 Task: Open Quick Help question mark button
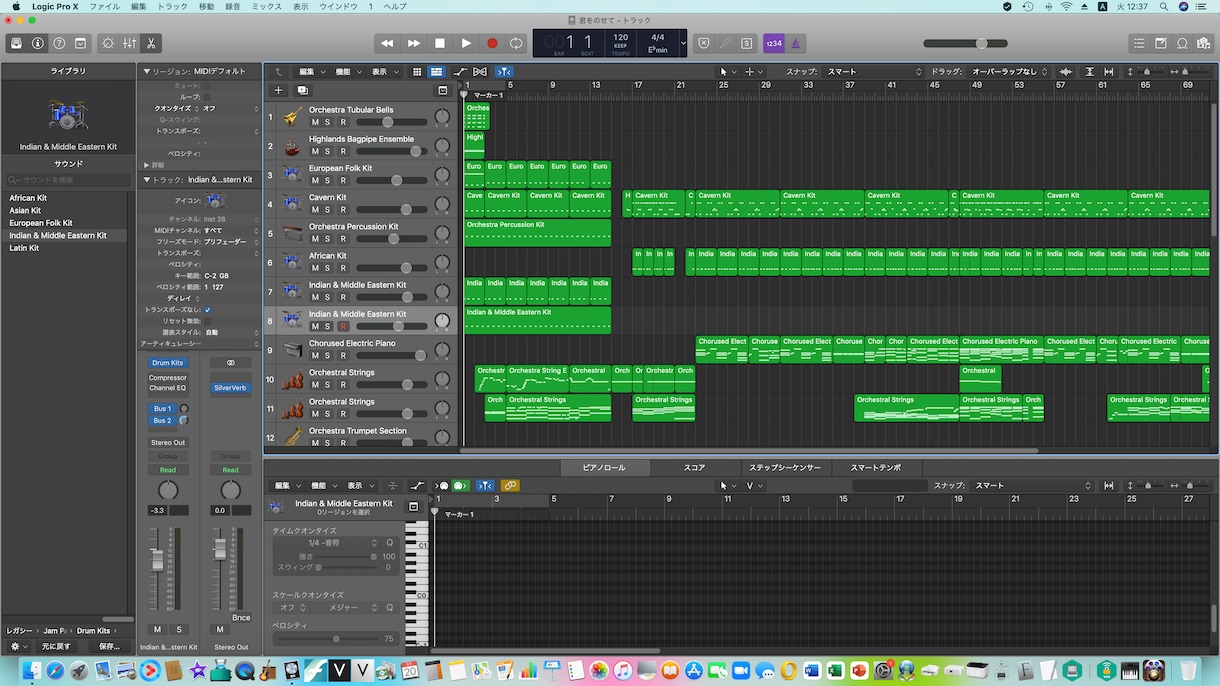tap(59, 43)
